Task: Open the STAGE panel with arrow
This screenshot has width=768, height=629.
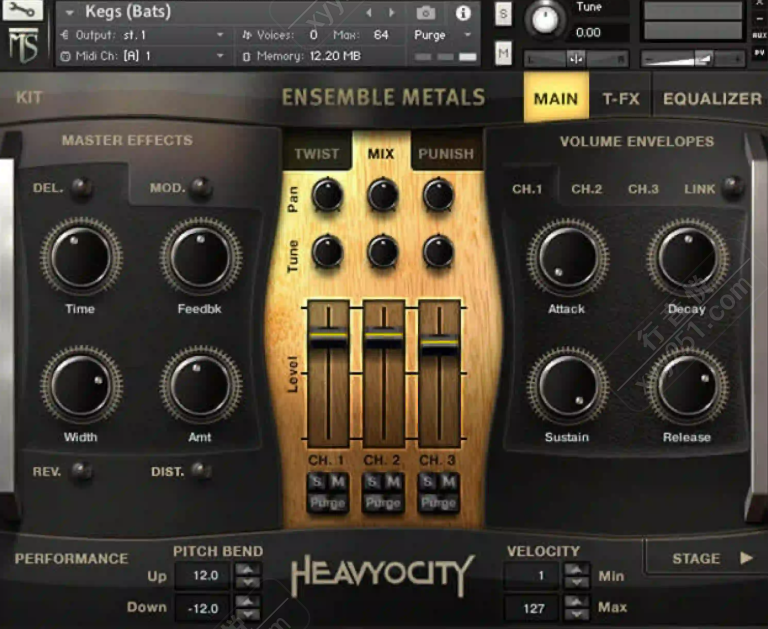Action: pyautogui.click(x=746, y=558)
